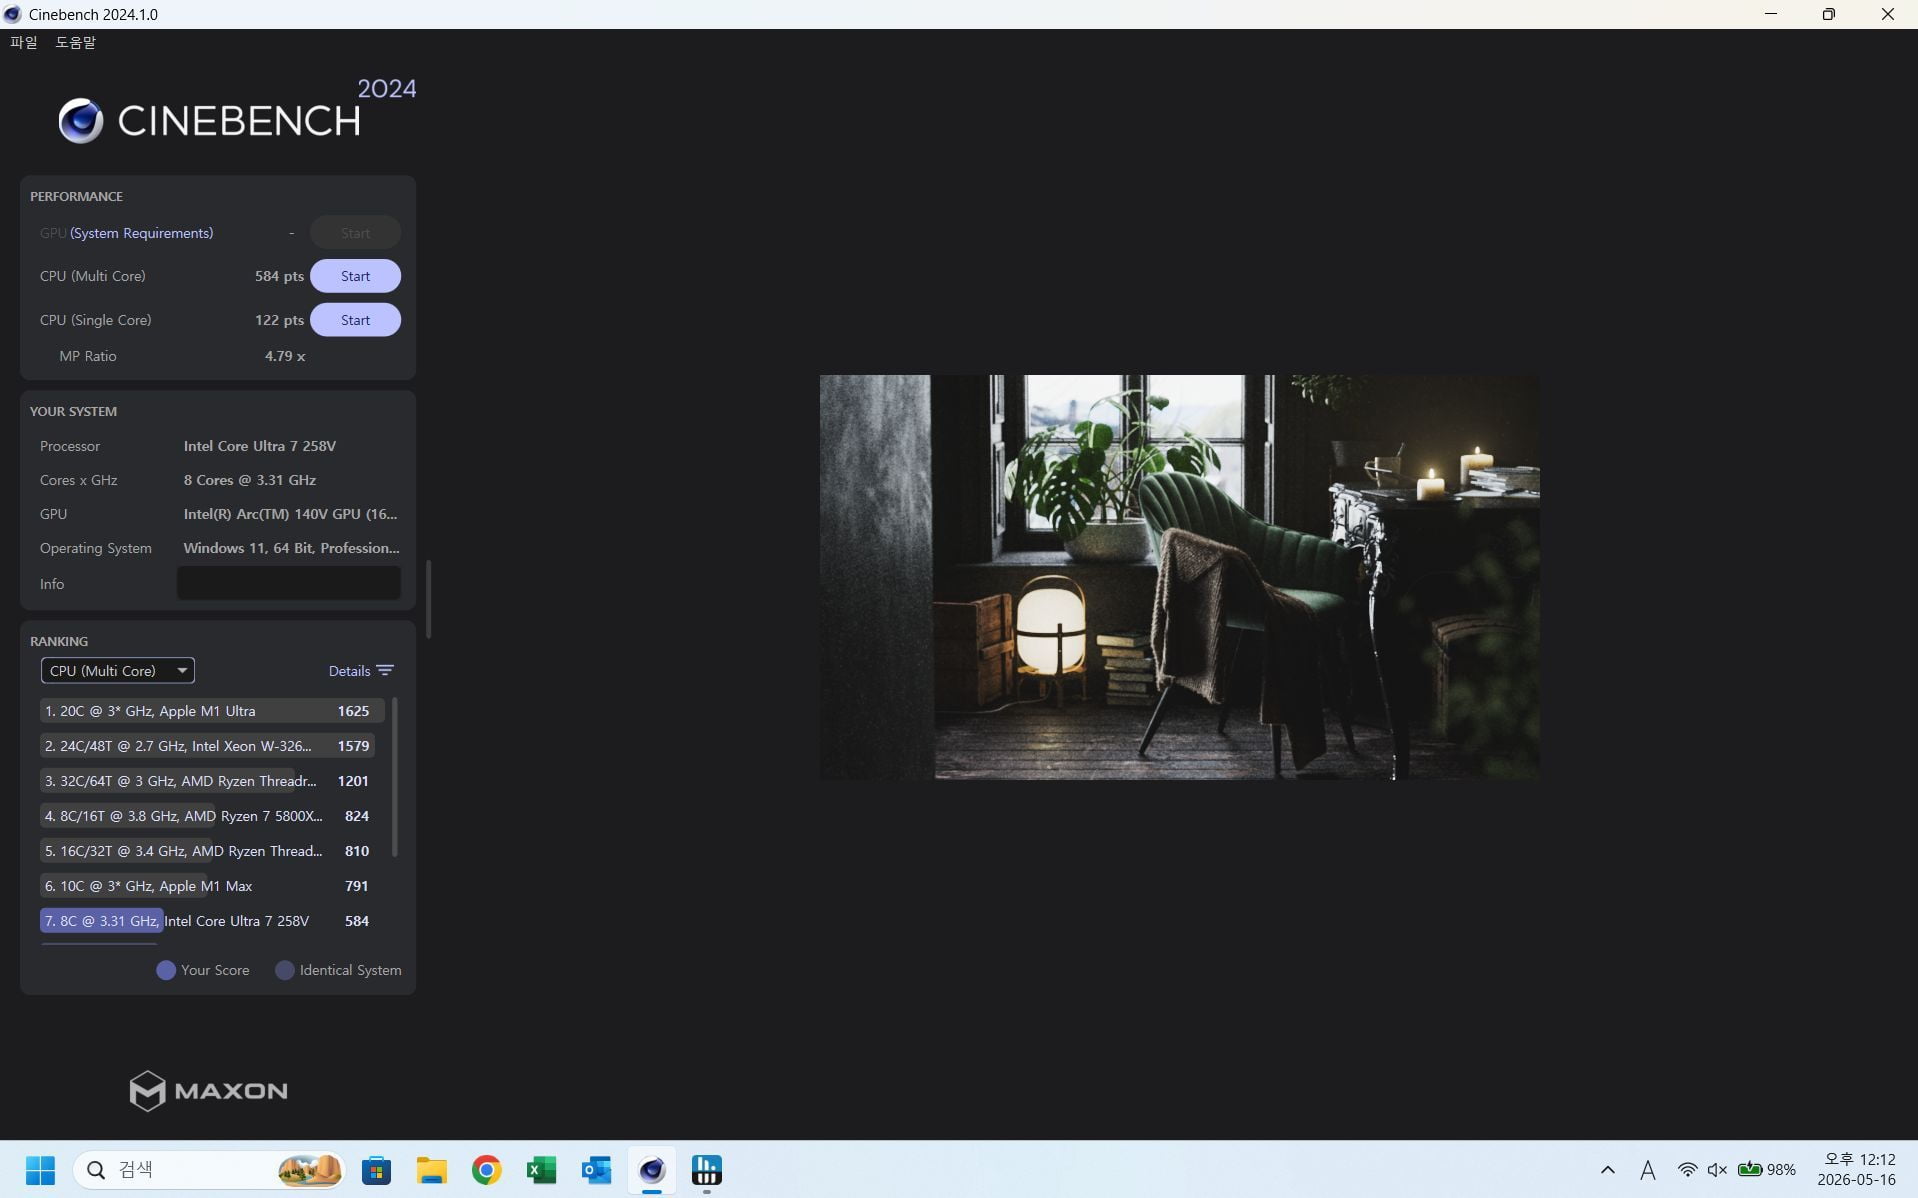
Task: Select the AMD Ryzen 7 5800X ranking row
Action: click(207, 816)
